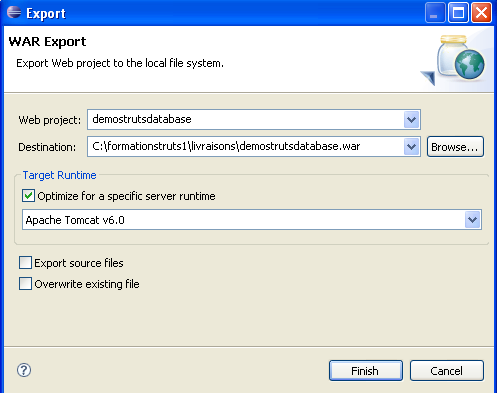Minimize the Export dialog
497x393 pixels.
coord(435,13)
